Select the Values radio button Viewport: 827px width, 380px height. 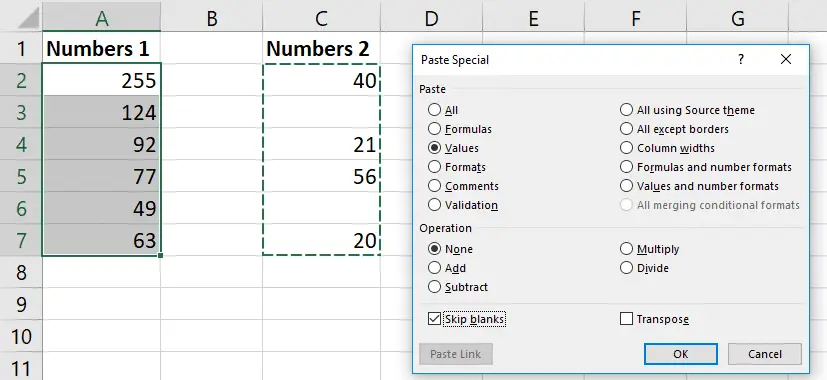435,148
